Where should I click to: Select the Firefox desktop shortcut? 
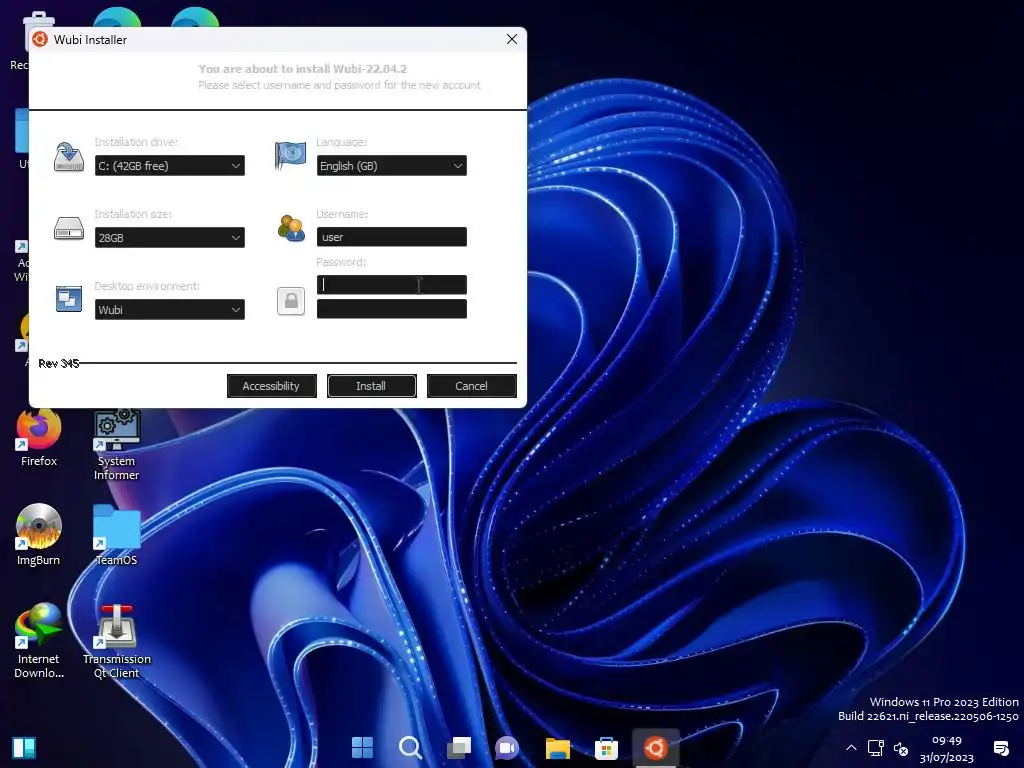click(x=39, y=438)
